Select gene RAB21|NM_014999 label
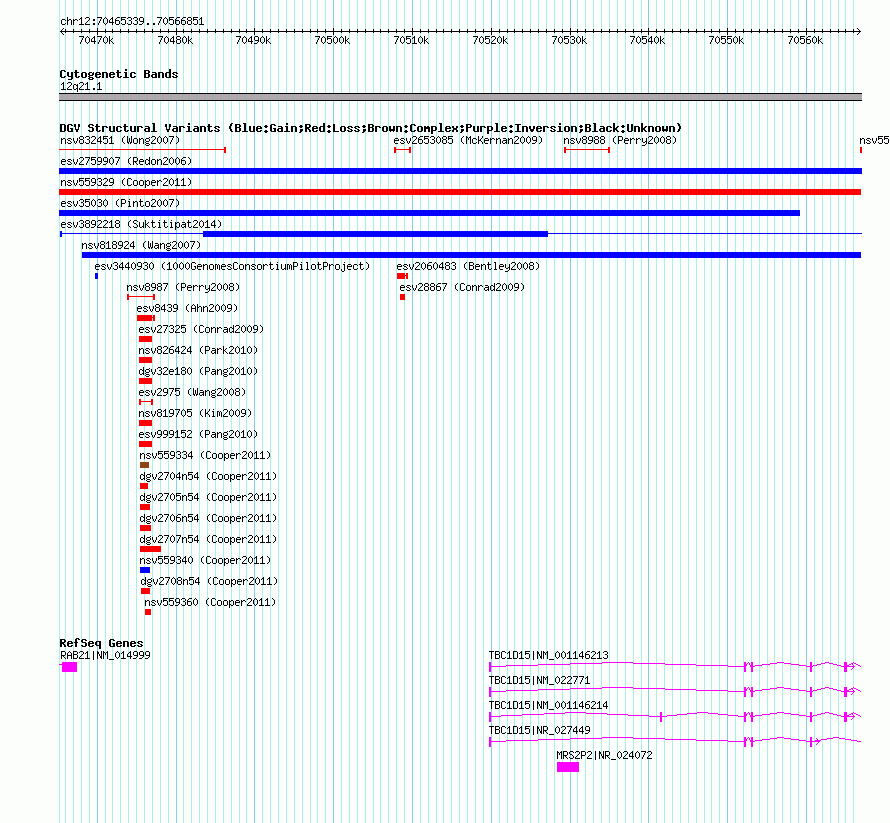Viewport: 890px width, 823px height. click(105, 655)
